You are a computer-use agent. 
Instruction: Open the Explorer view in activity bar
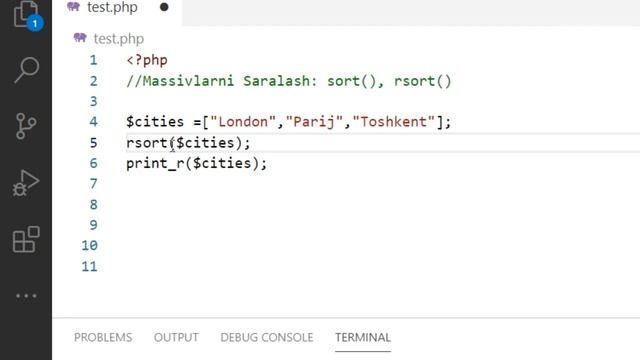tap(26, 14)
